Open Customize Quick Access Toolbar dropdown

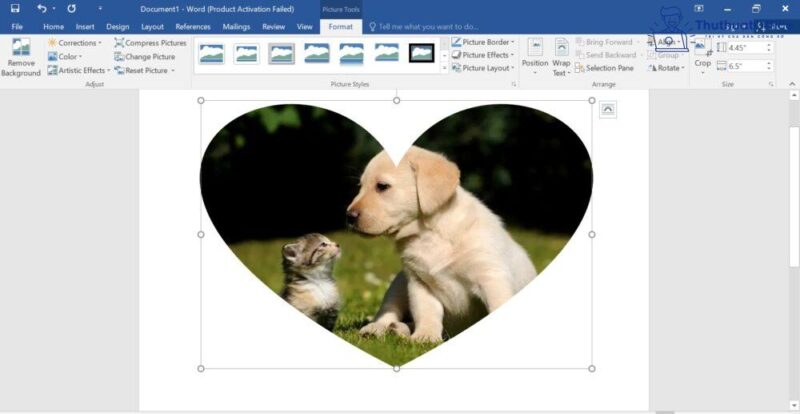[x=100, y=9]
